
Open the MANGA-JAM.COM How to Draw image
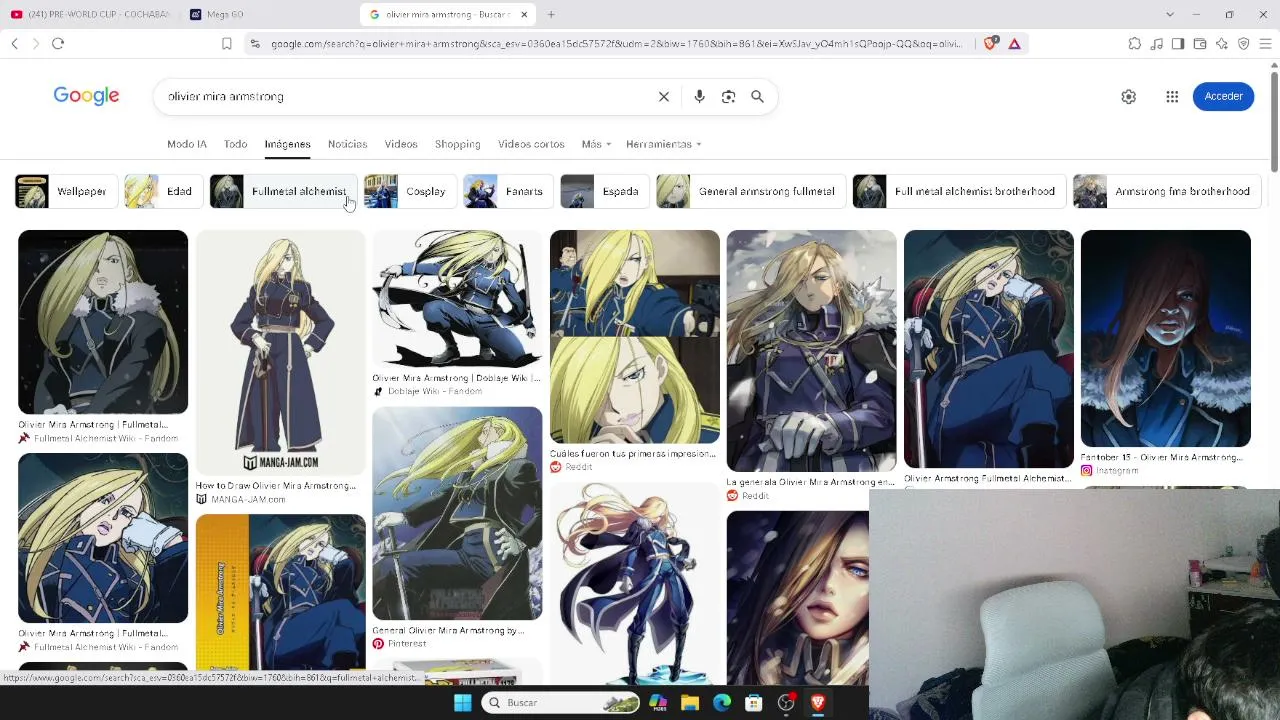click(280, 352)
